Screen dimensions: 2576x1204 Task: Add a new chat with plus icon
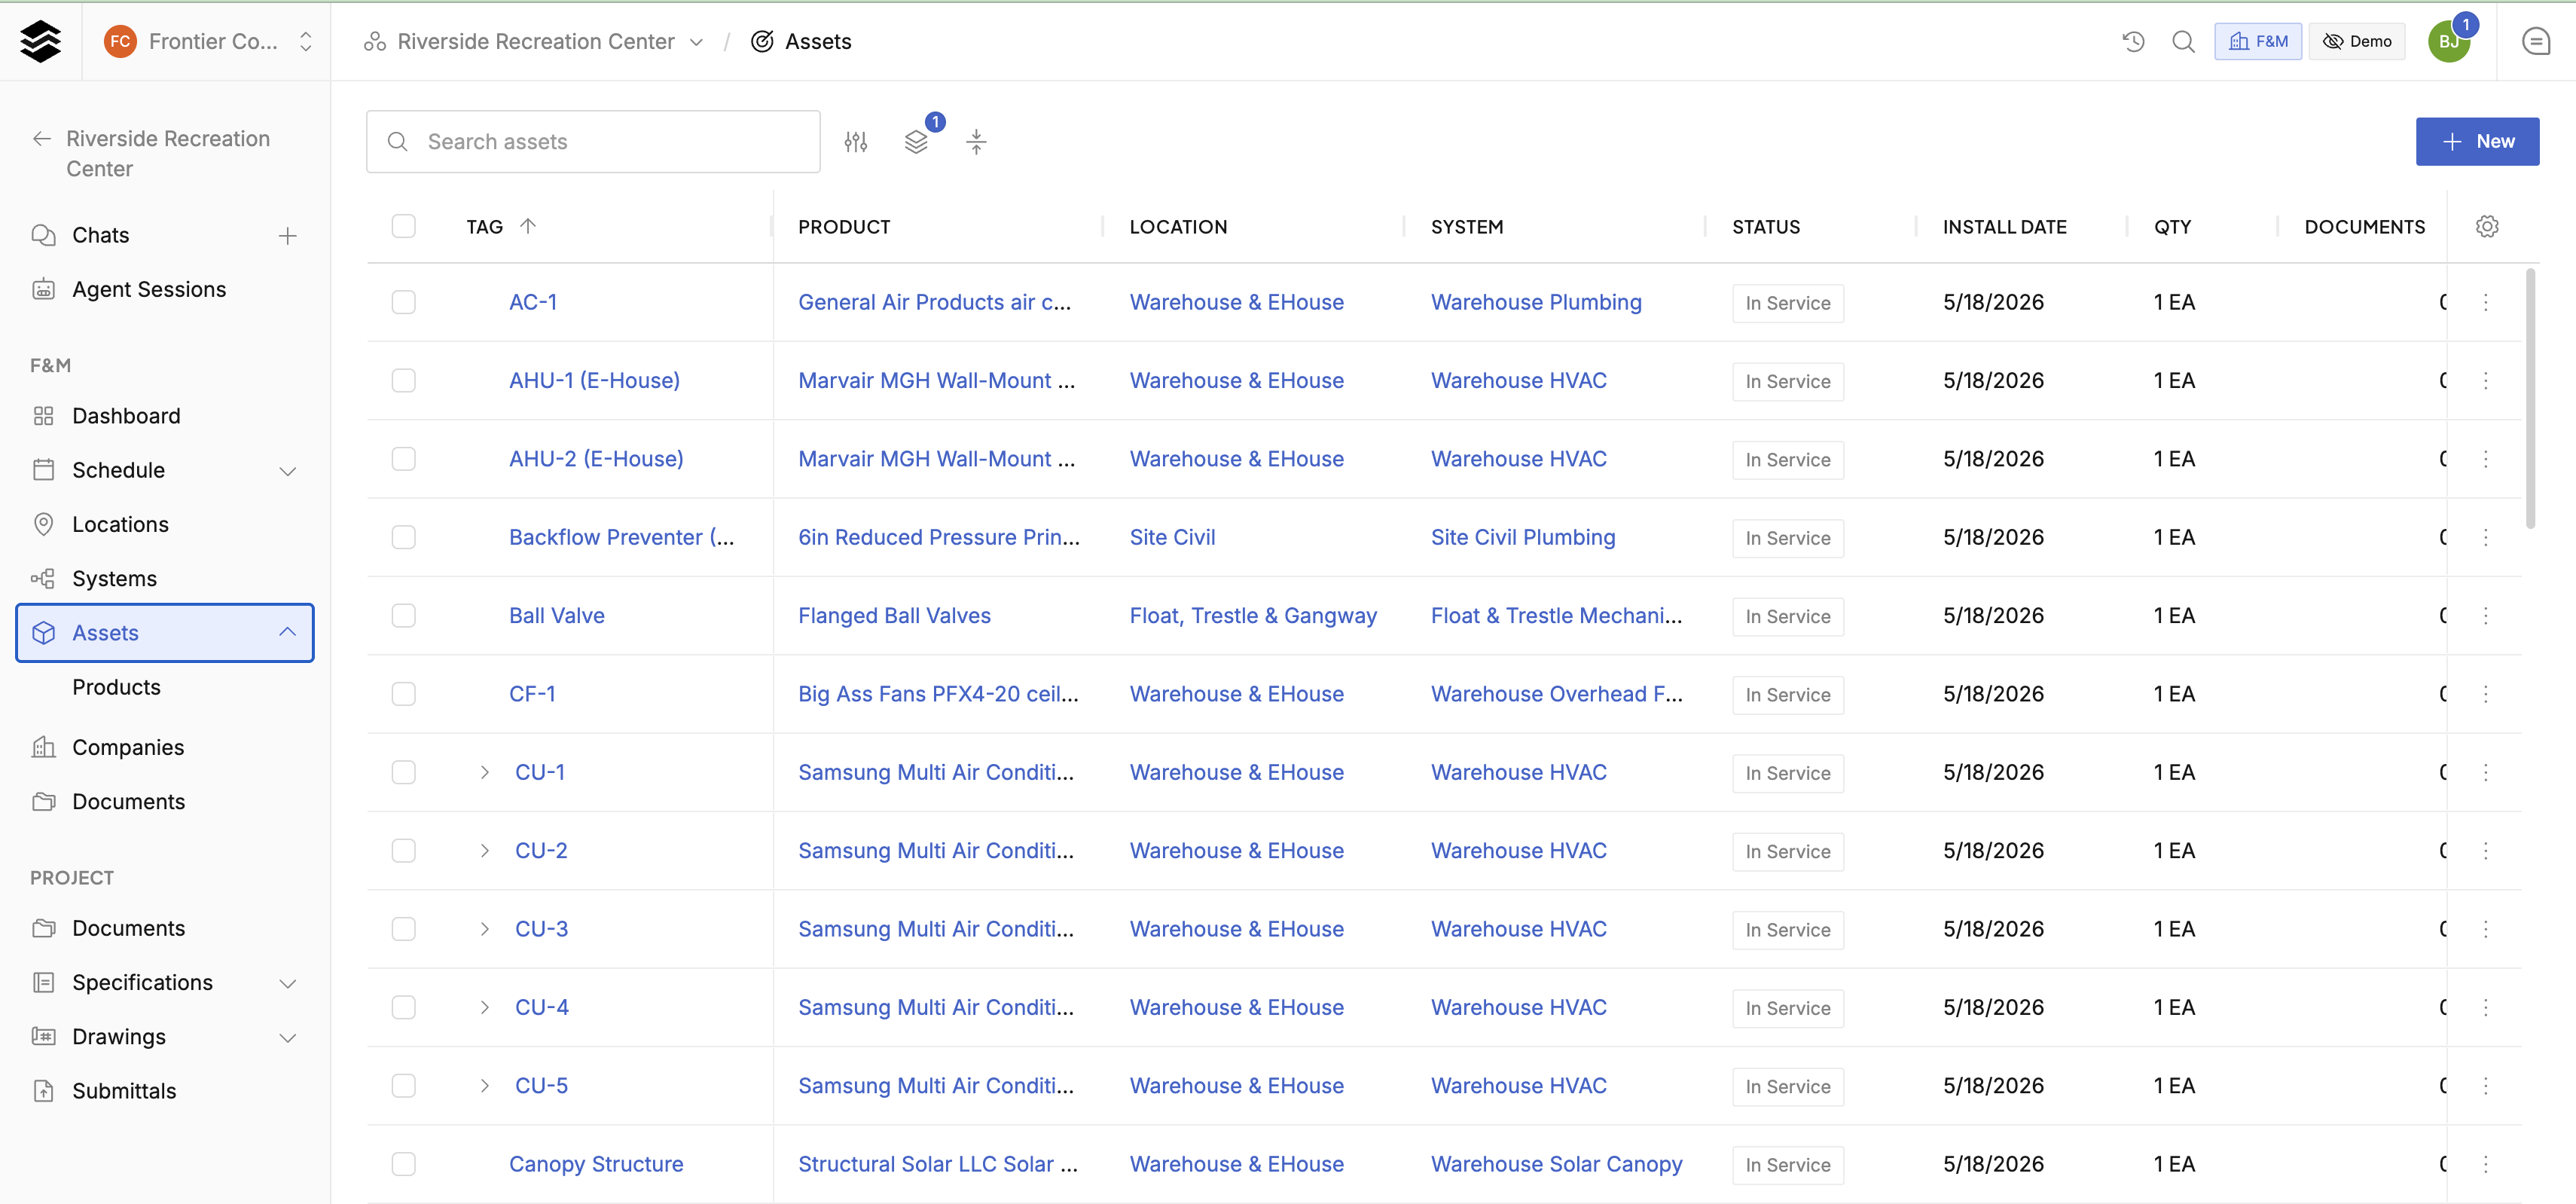288,236
